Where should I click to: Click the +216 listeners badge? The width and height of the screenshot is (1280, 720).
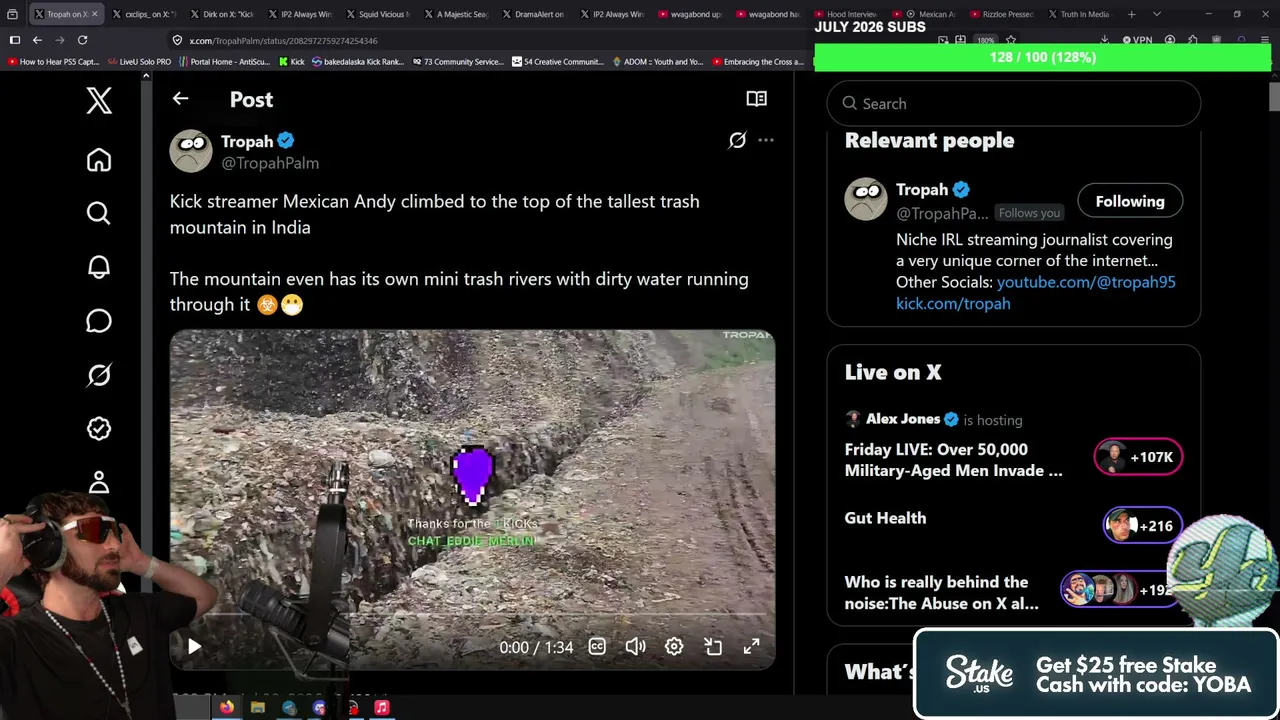coord(1143,525)
